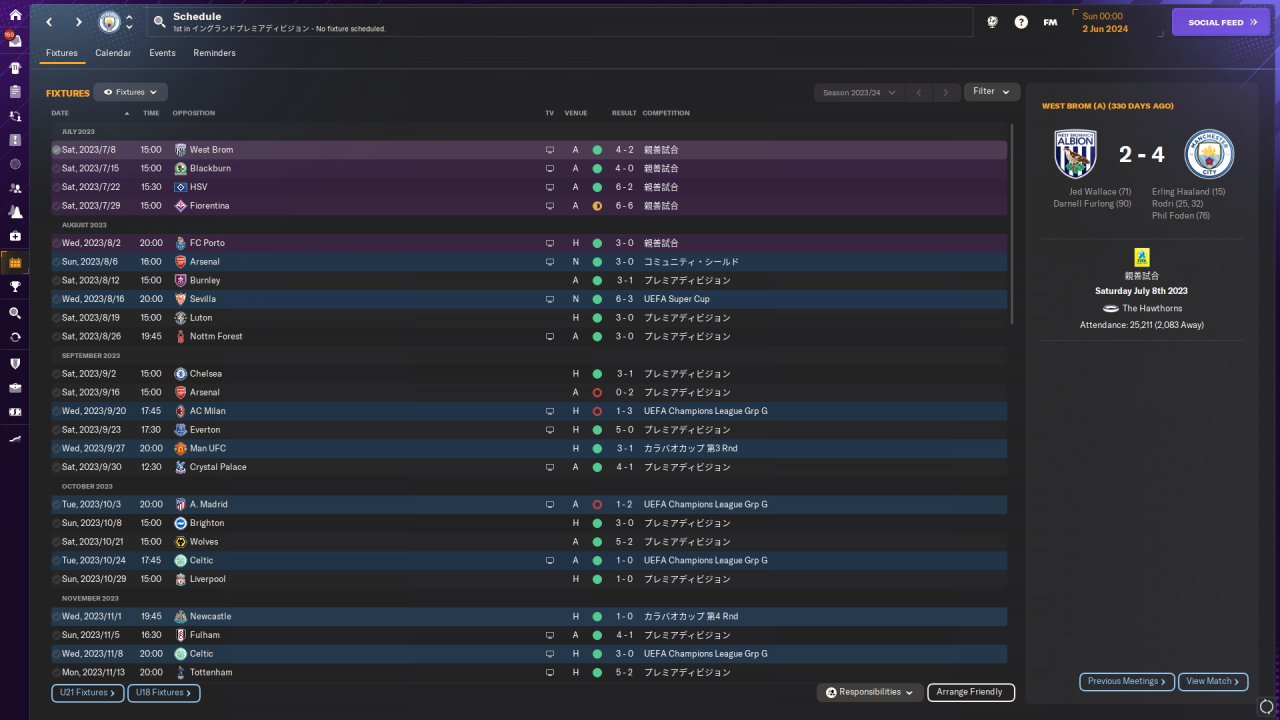Open the clipboard Squad Planner sidebar icon
This screenshot has height=720, width=1280.
[14, 92]
